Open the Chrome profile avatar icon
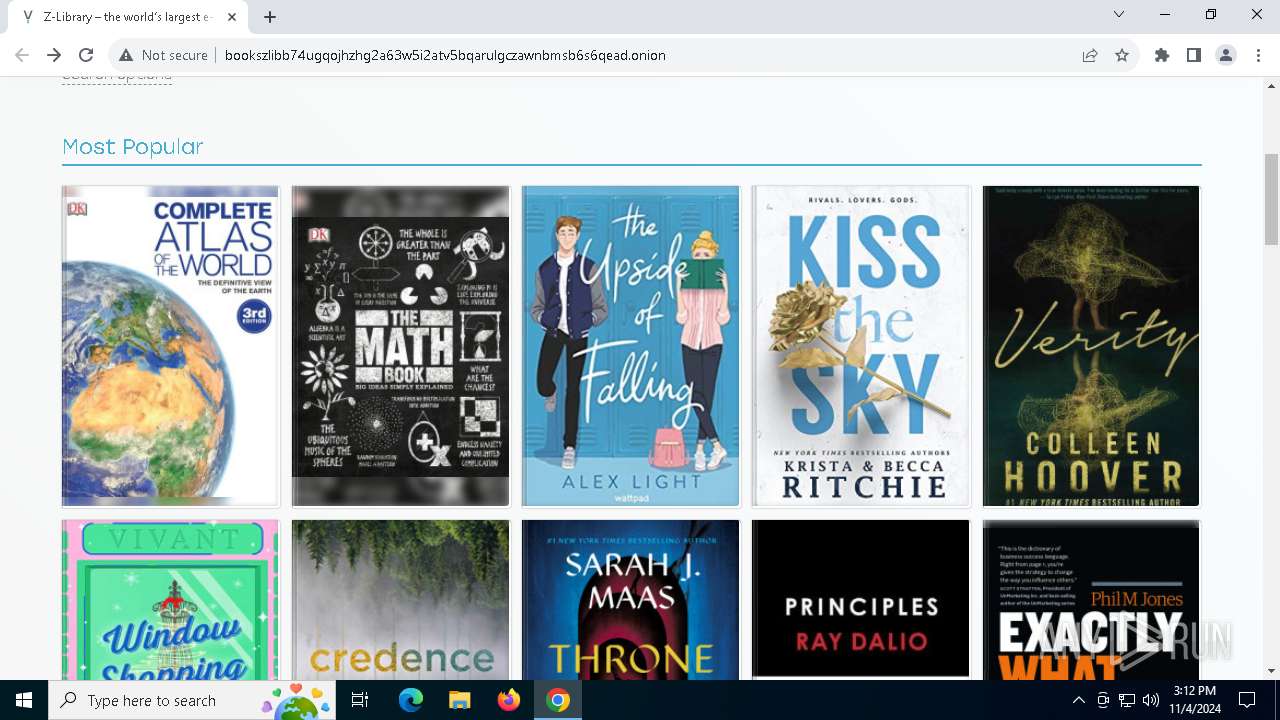 click(1226, 55)
